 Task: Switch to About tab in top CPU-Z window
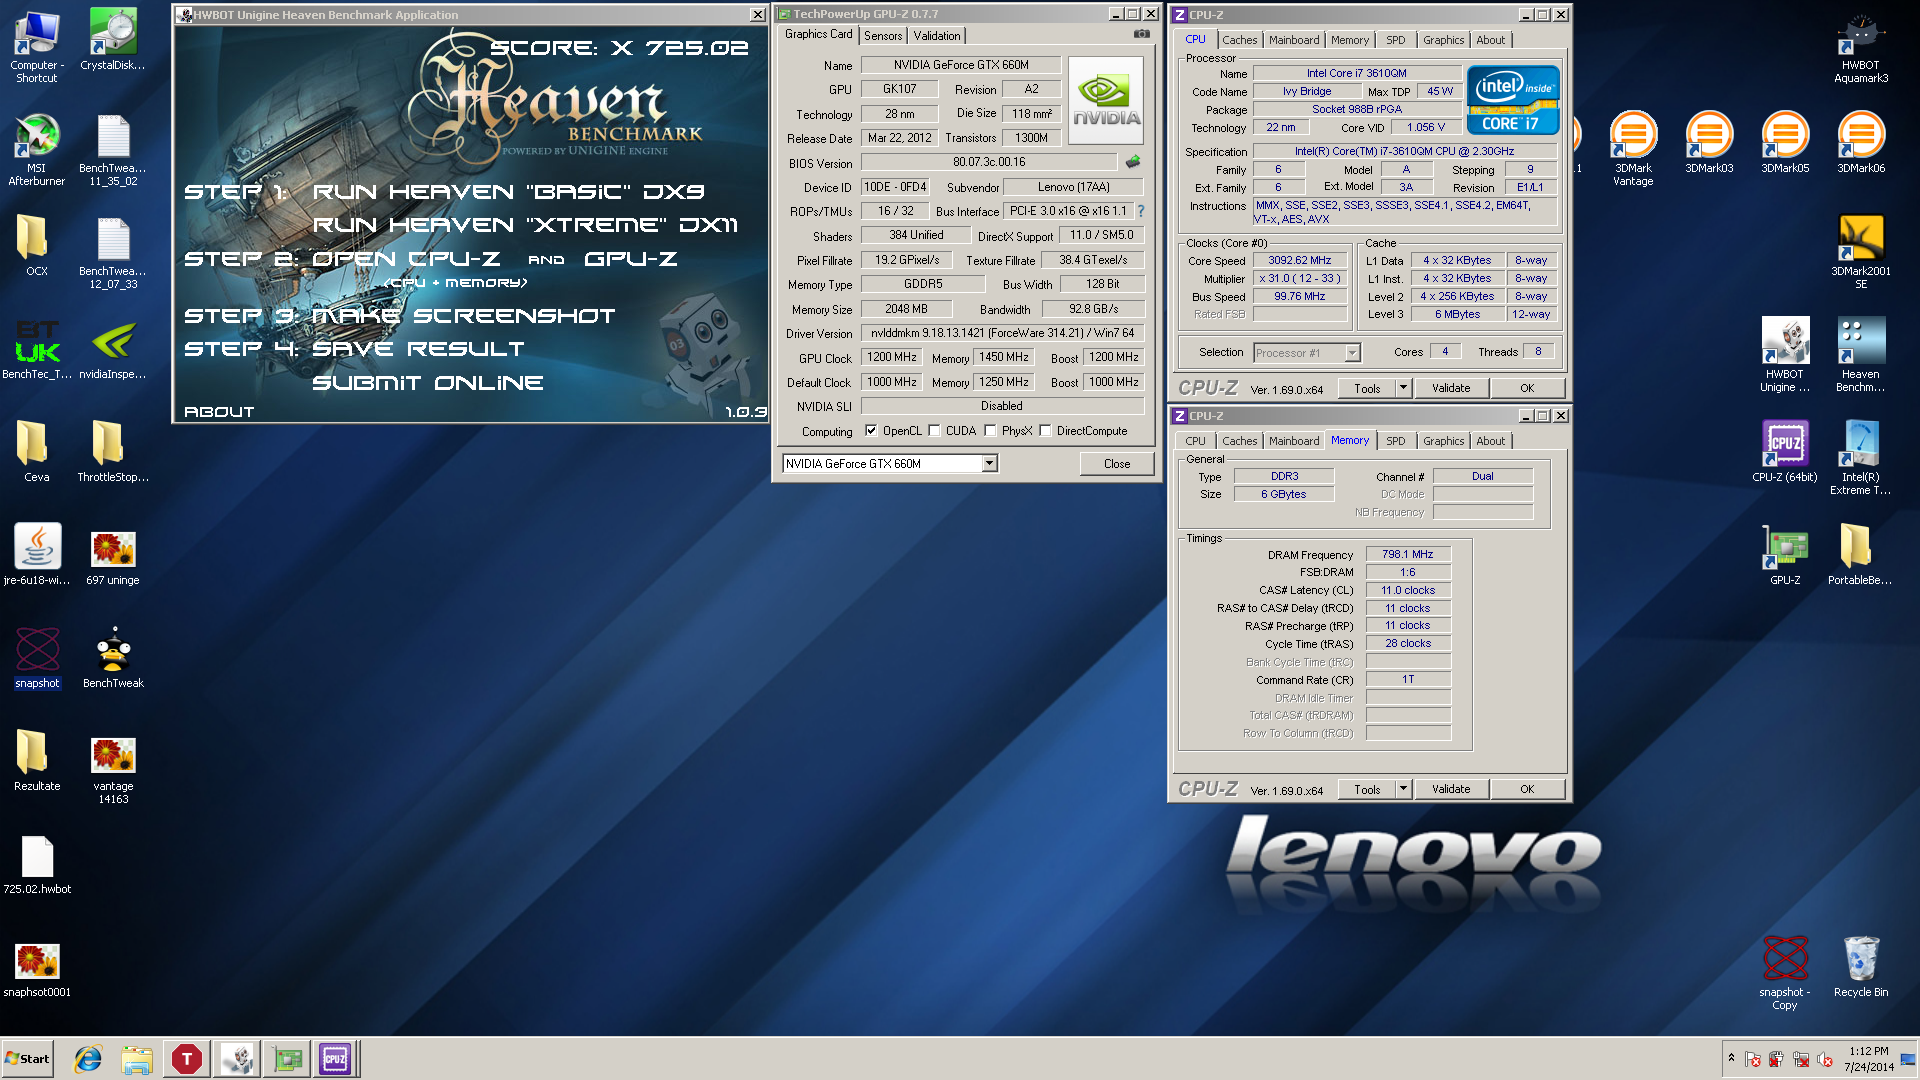tap(1490, 40)
